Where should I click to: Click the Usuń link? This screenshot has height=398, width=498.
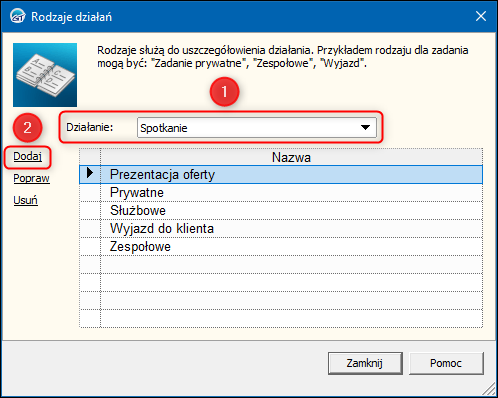click(25, 200)
